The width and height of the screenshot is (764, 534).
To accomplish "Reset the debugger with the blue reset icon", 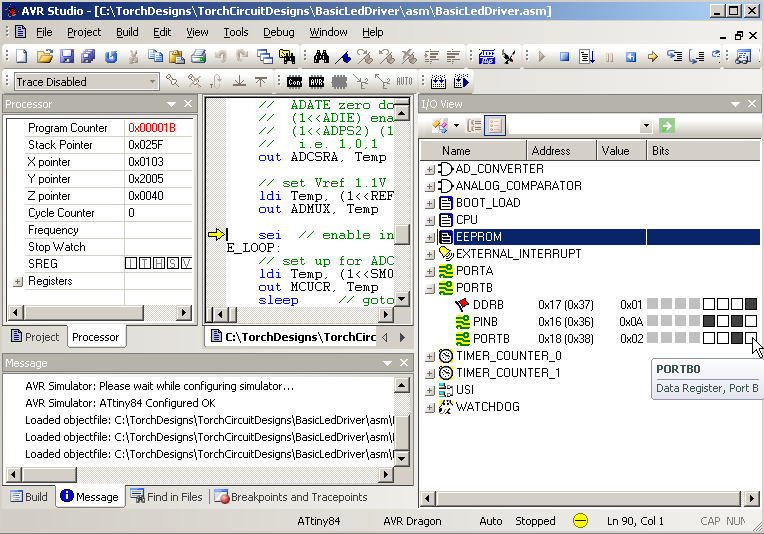I will 630,57.
